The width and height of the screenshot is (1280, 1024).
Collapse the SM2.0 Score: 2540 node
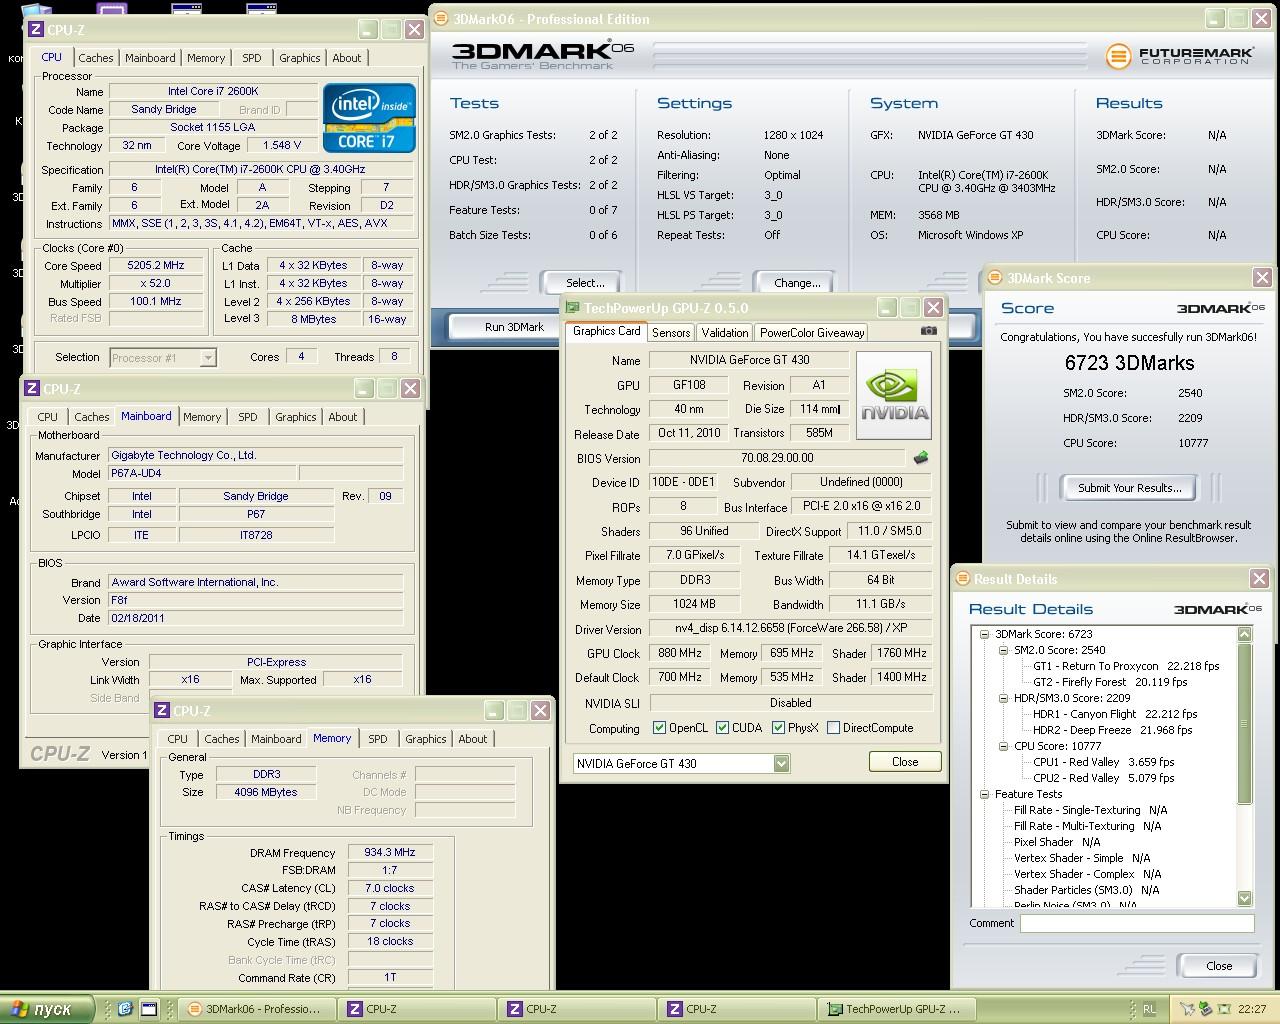click(x=1004, y=650)
